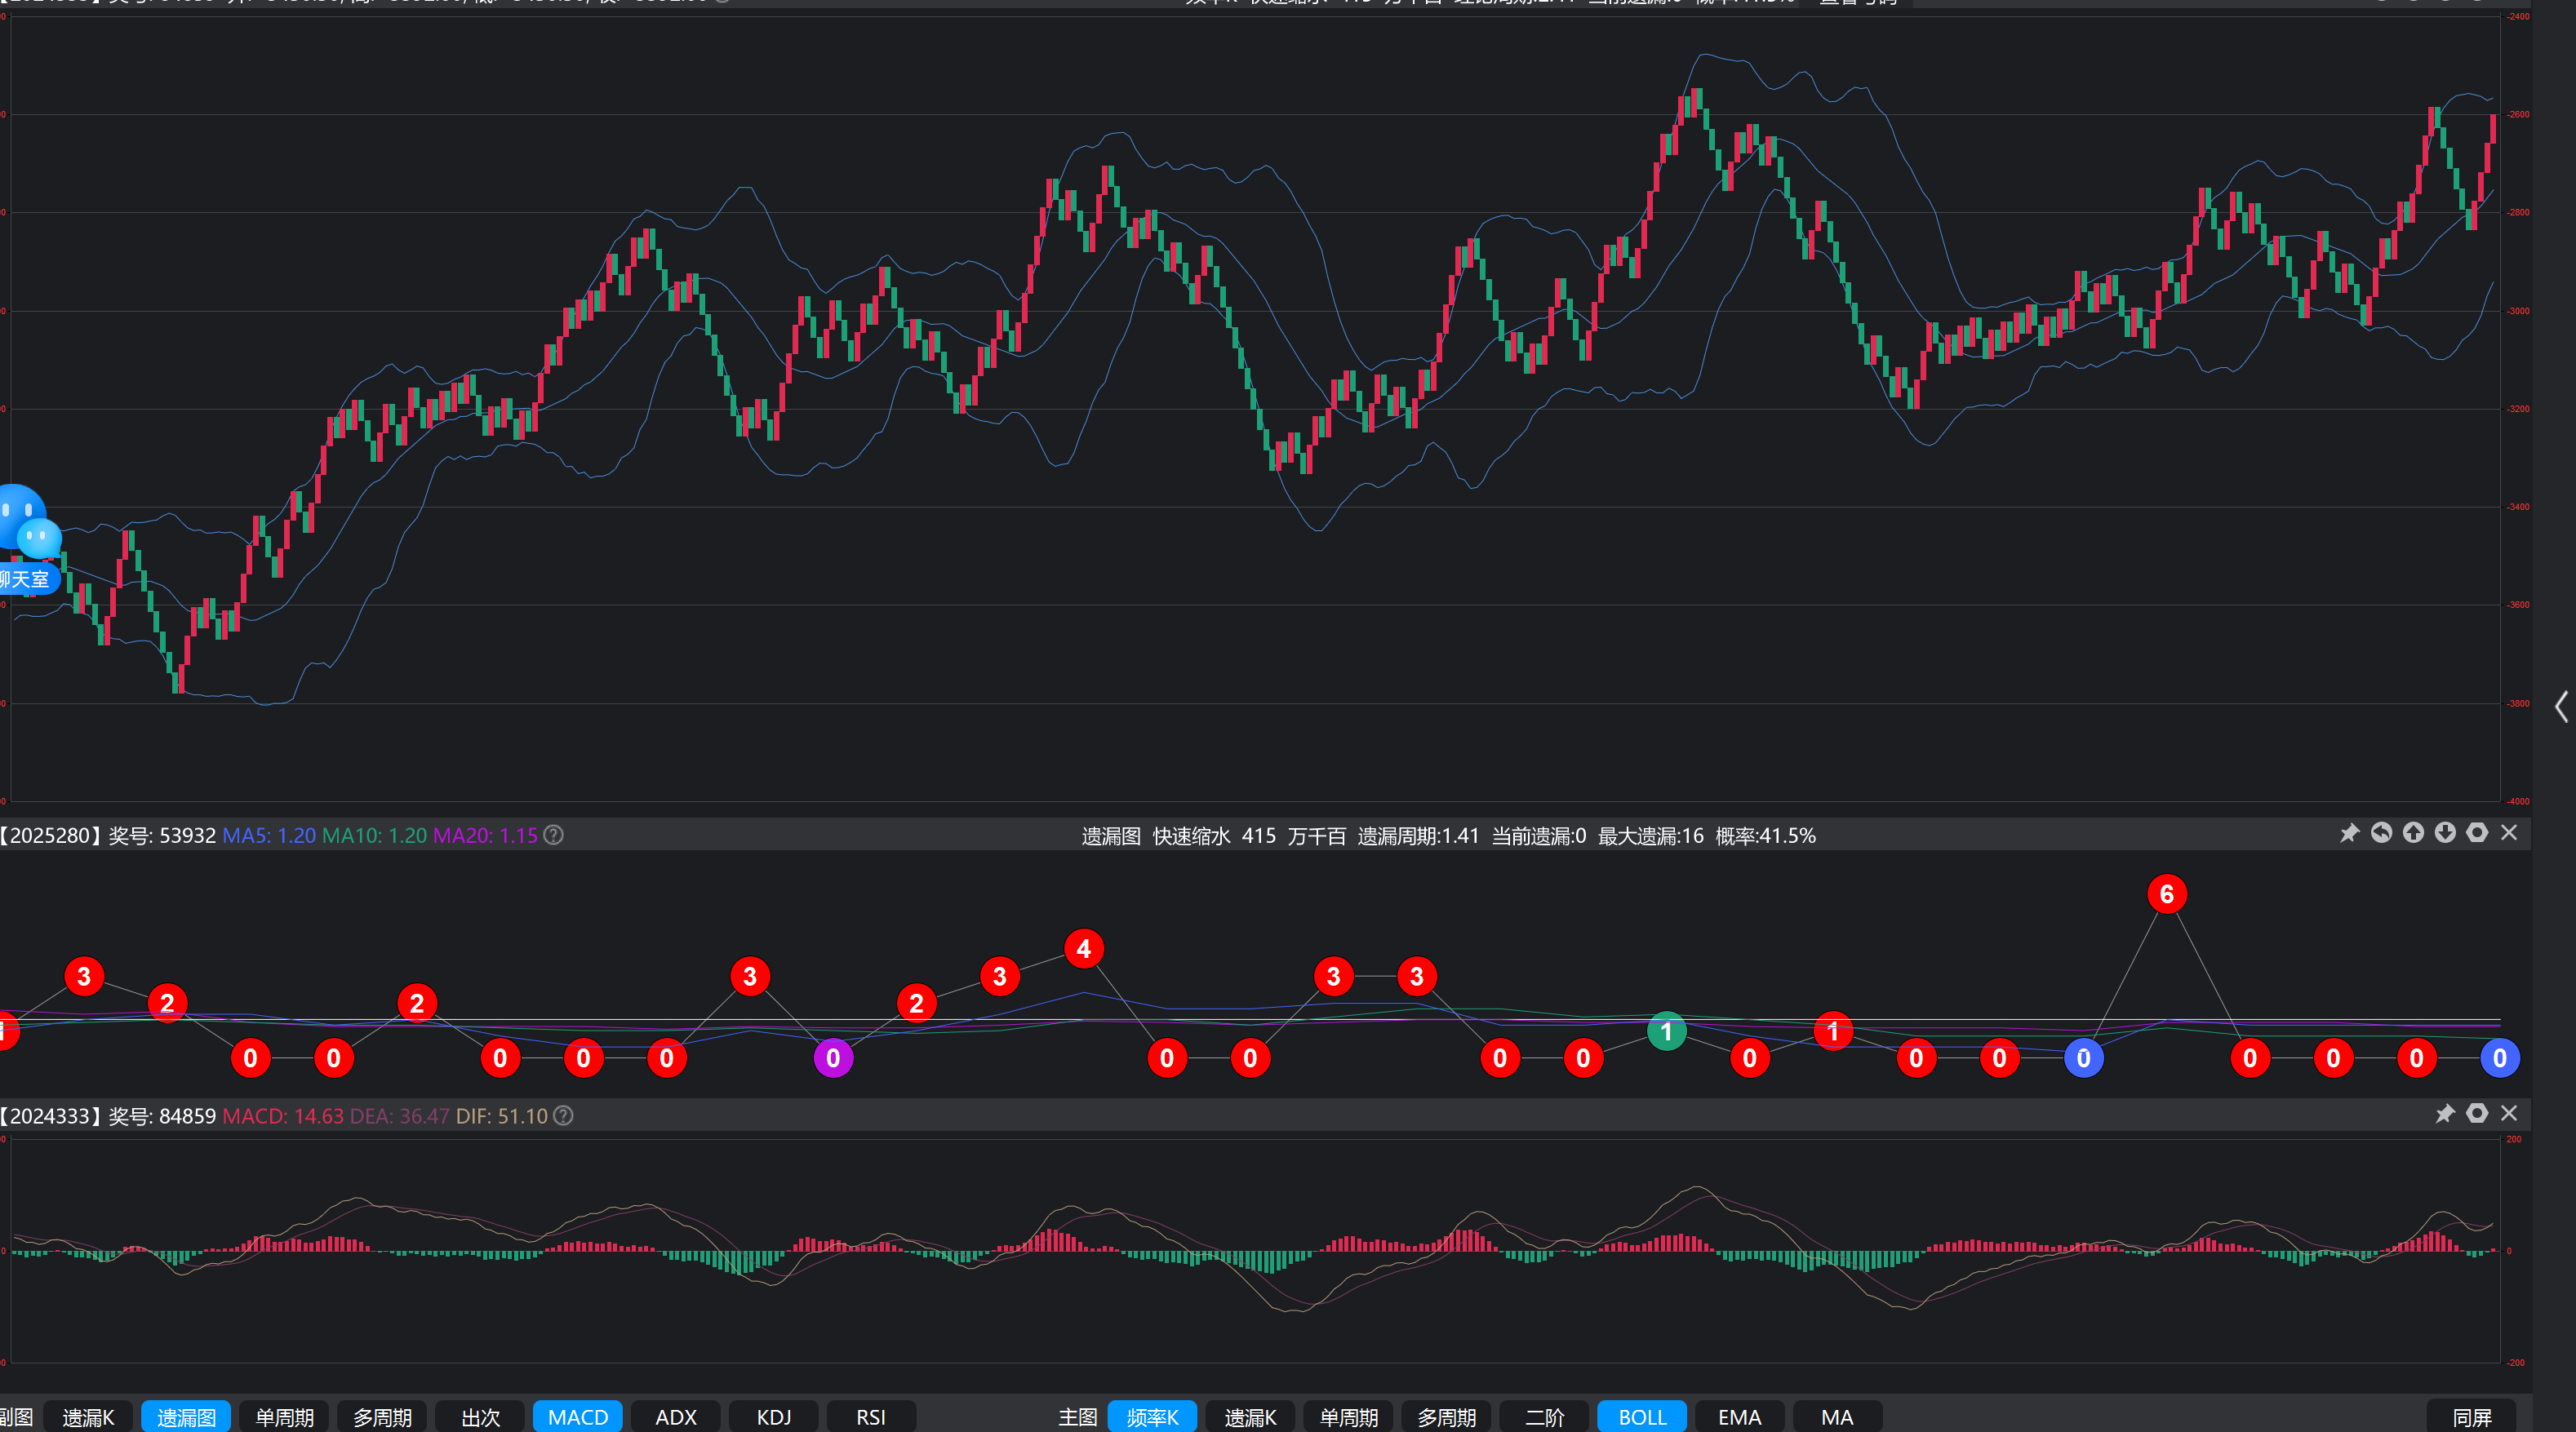2576x1432 pixels.
Task: Click the red 6 marker on 遗漏图
Action: tap(2166, 894)
